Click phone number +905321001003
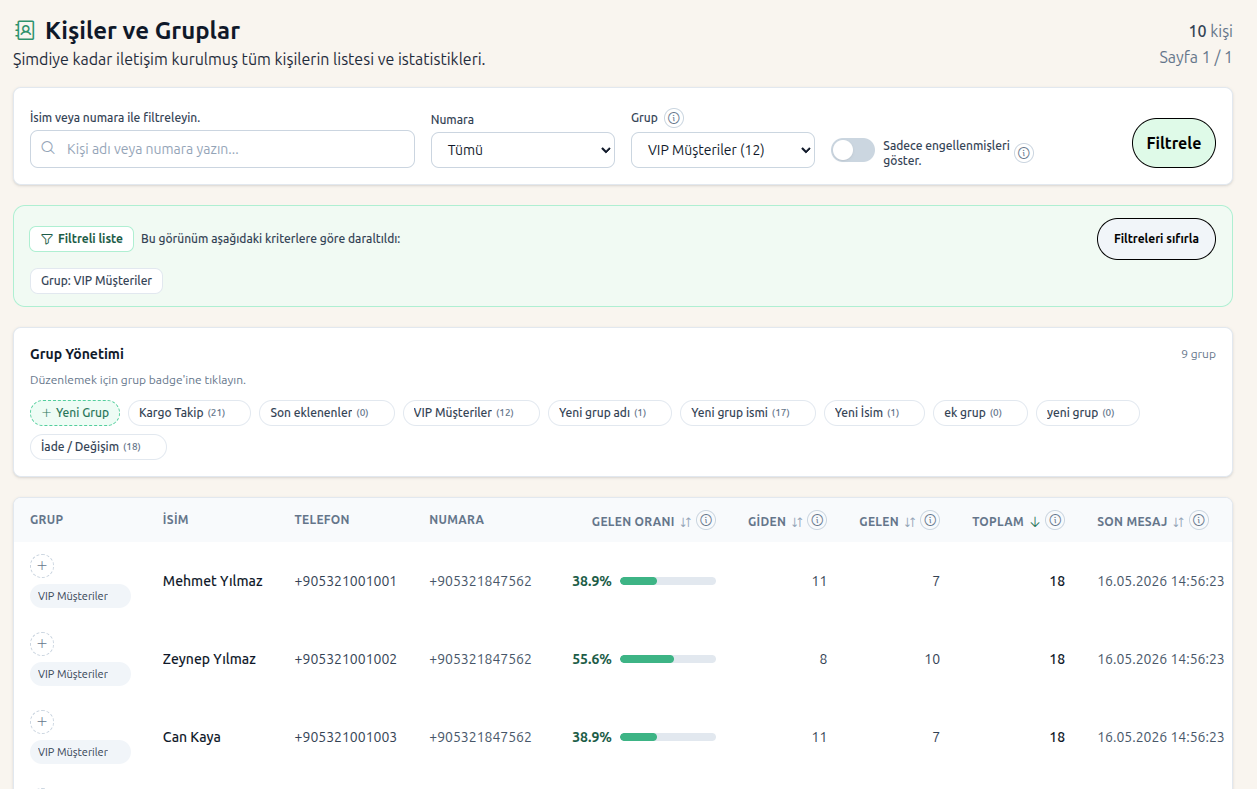The height and width of the screenshot is (789, 1257). [345, 737]
